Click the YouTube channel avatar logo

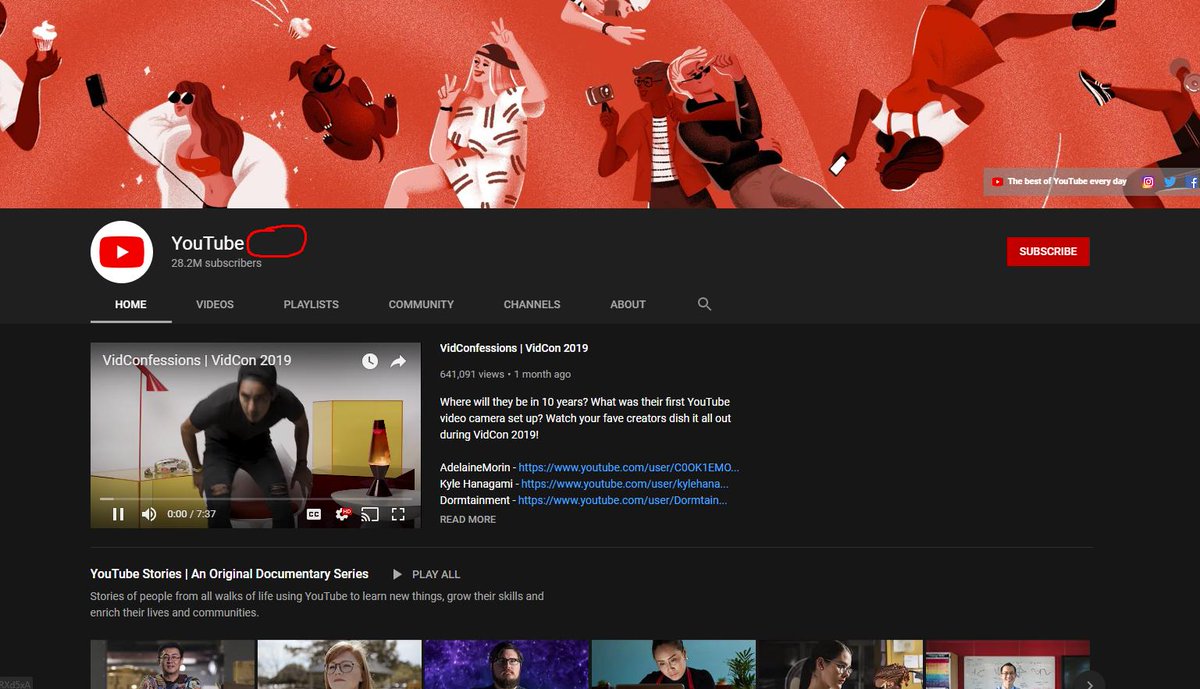coord(122,252)
